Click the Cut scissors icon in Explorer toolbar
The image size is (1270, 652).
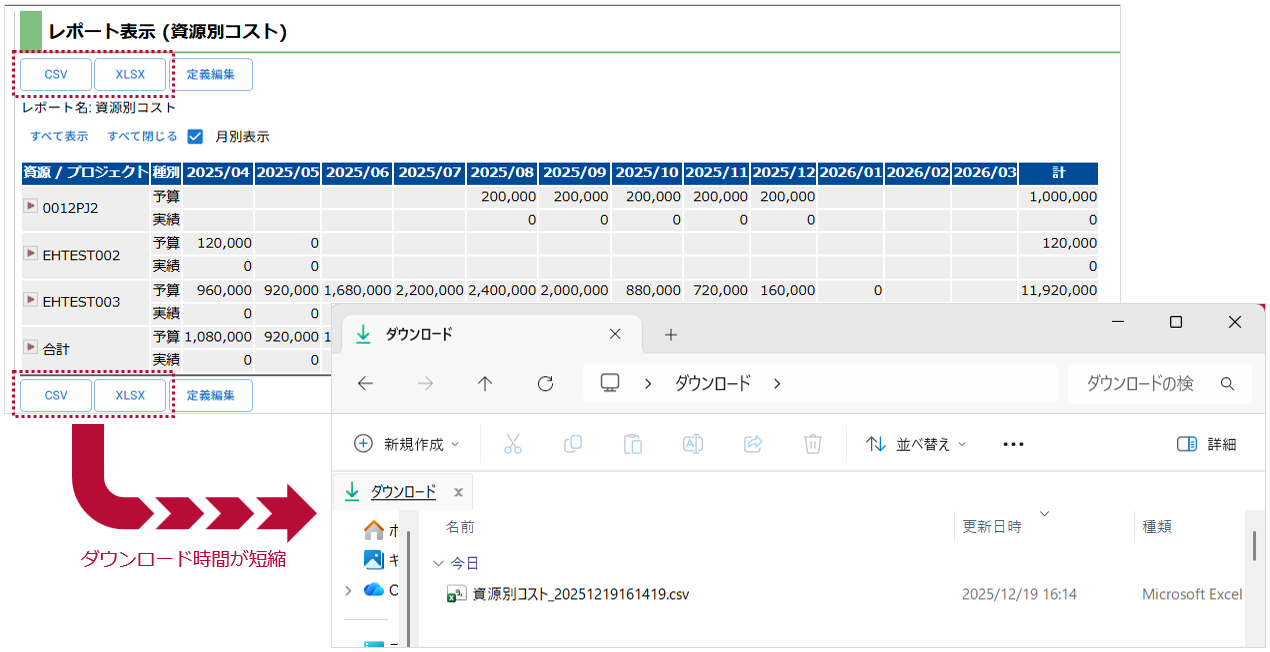click(513, 444)
